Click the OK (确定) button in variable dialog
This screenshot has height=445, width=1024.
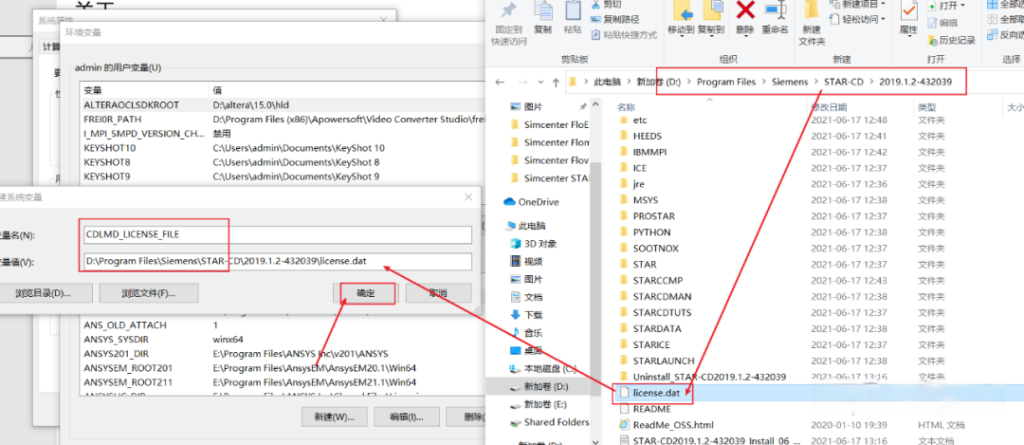[x=365, y=293]
